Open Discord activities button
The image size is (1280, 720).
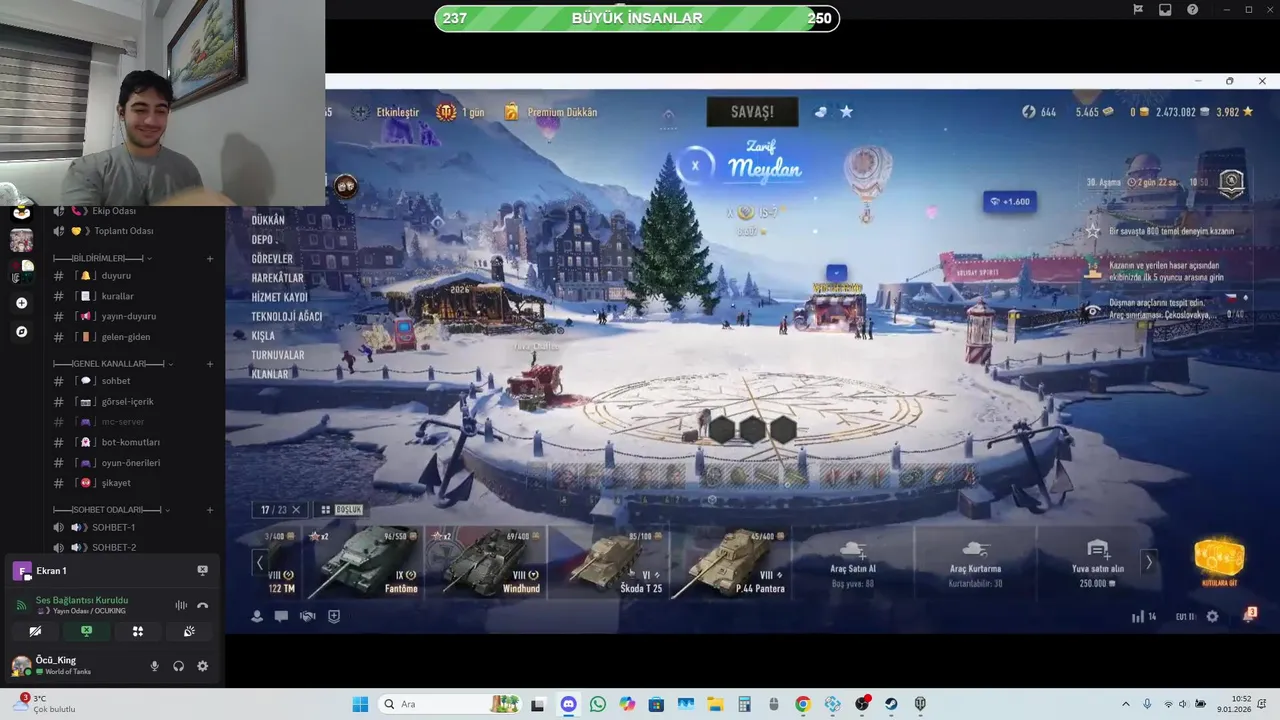138,632
